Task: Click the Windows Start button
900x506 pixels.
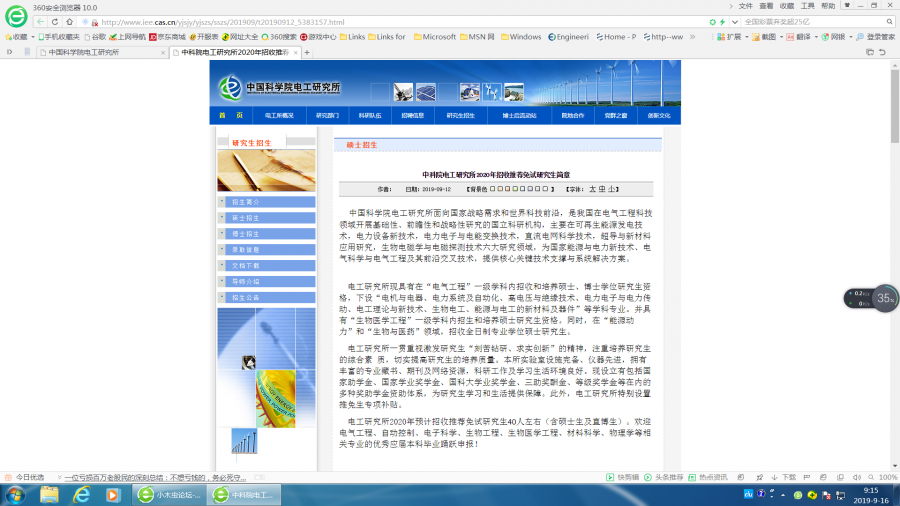Action: tap(16, 495)
